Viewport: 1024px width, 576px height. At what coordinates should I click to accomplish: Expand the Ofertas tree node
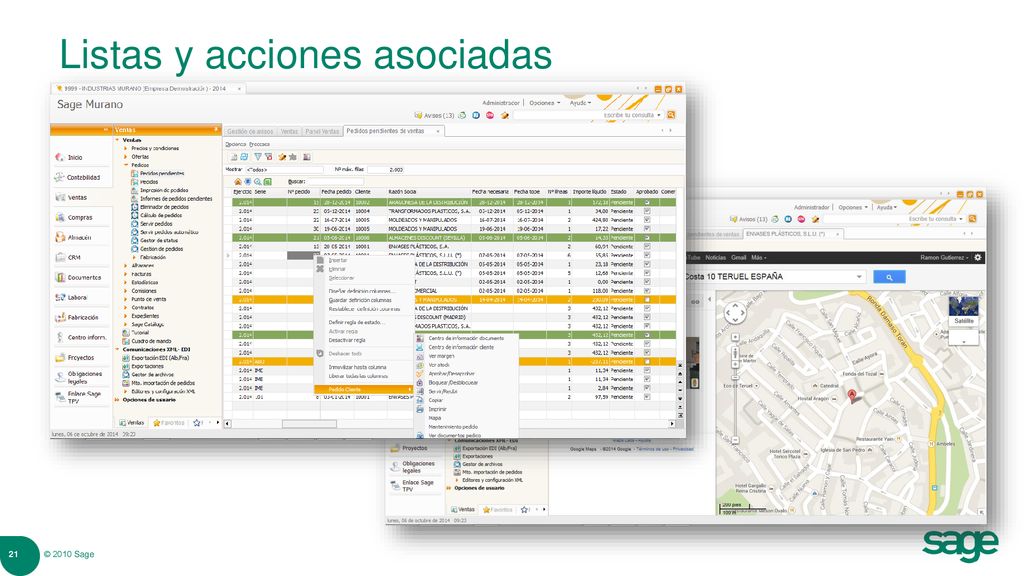(x=125, y=157)
